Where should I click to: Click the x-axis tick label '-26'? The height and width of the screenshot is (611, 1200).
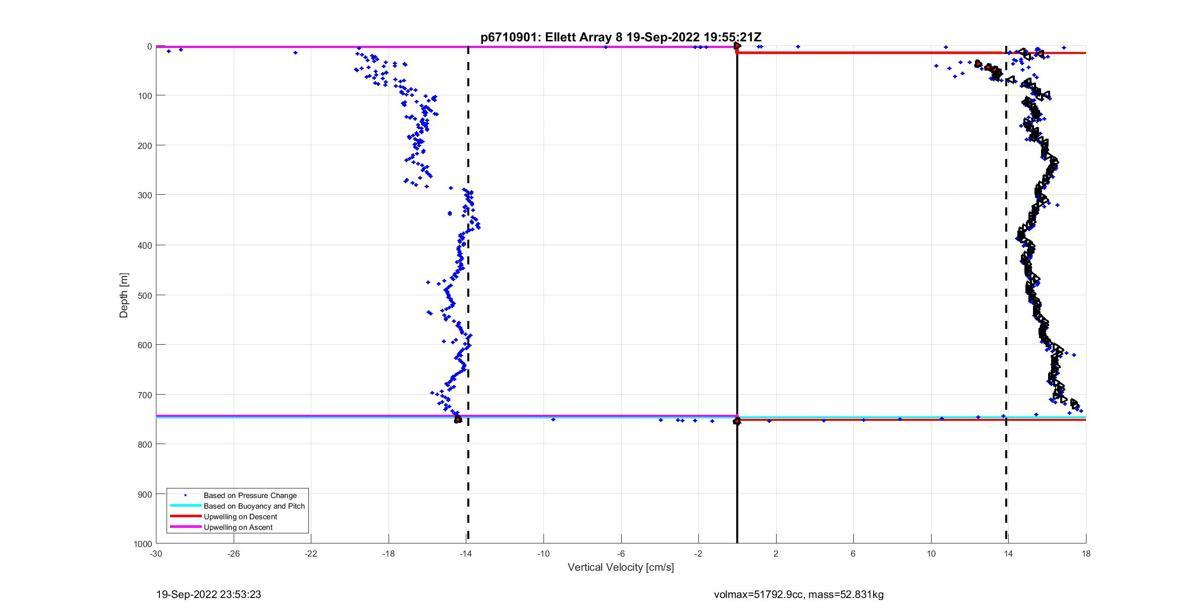coord(234,553)
